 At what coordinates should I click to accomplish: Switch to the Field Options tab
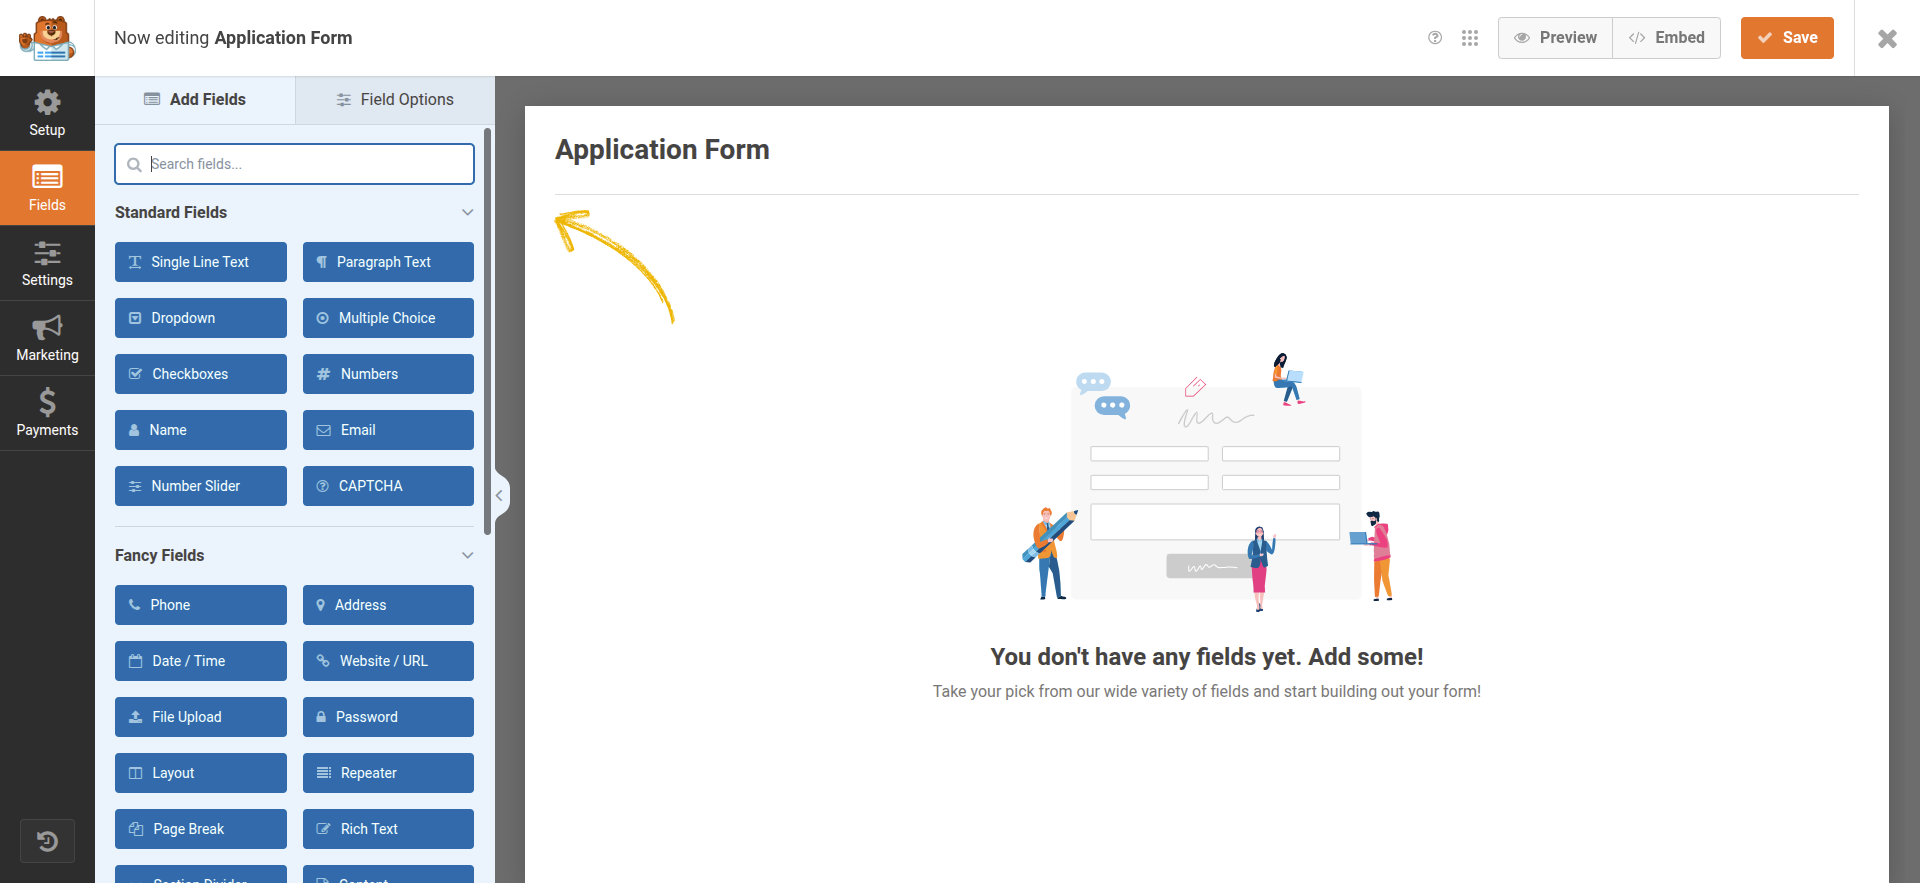pos(395,99)
